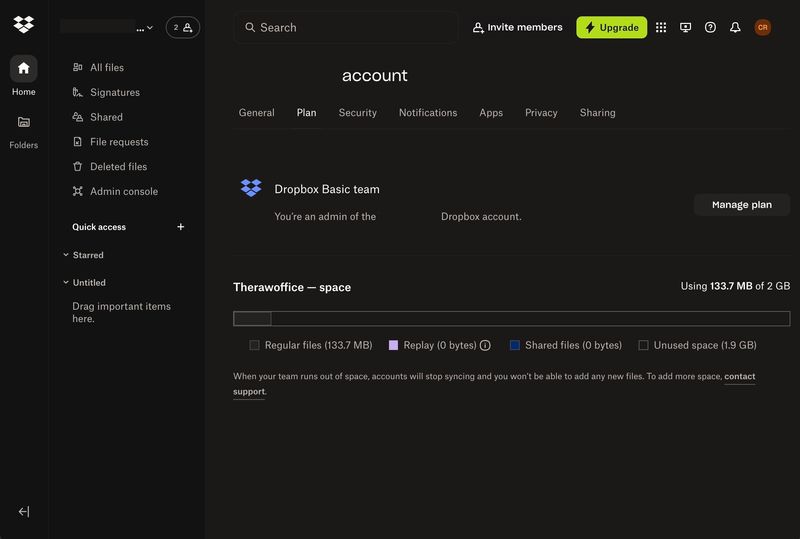Click the collapse sidebar arrow icon
Image resolution: width=800 pixels, height=539 pixels.
(24, 512)
